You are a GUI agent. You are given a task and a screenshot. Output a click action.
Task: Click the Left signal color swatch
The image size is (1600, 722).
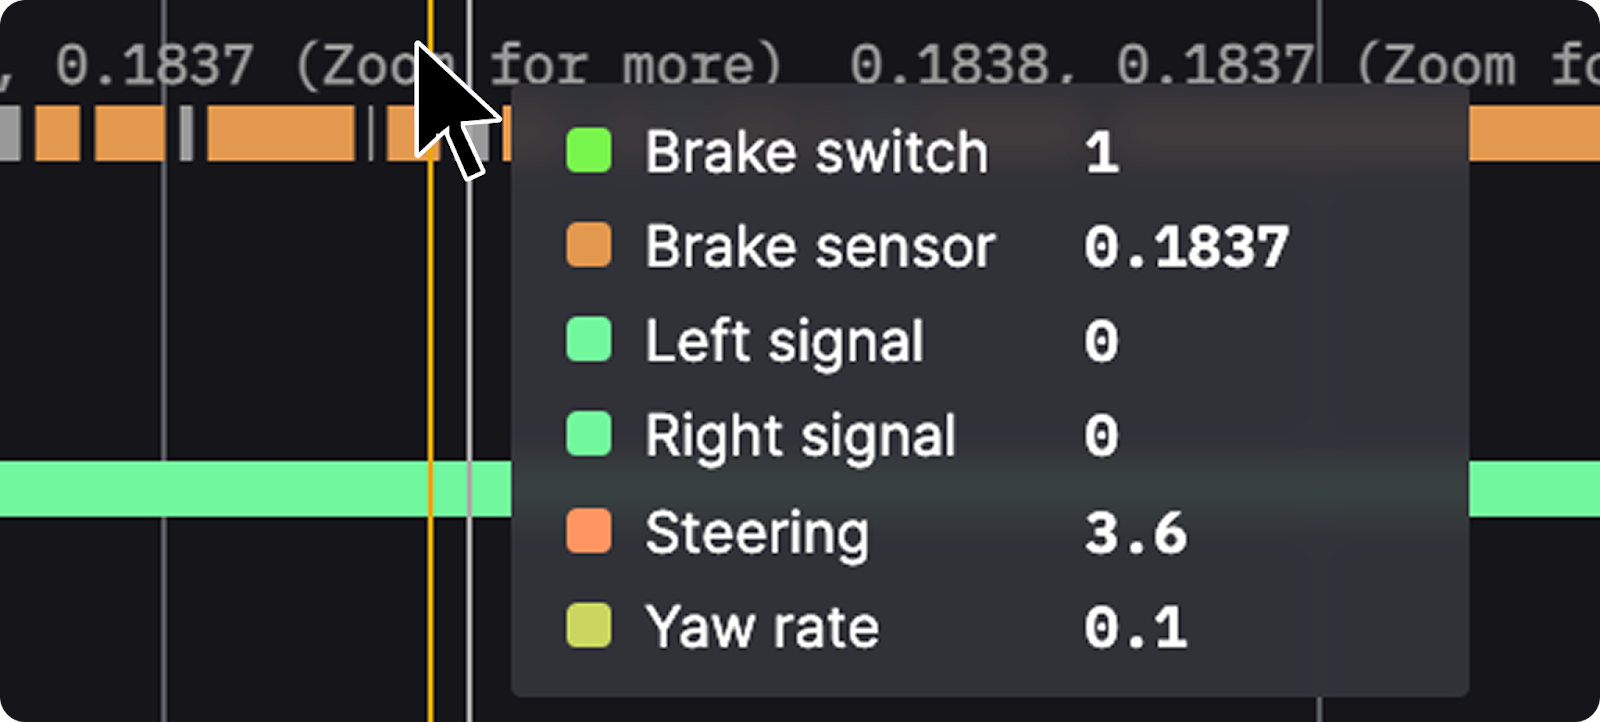point(588,340)
